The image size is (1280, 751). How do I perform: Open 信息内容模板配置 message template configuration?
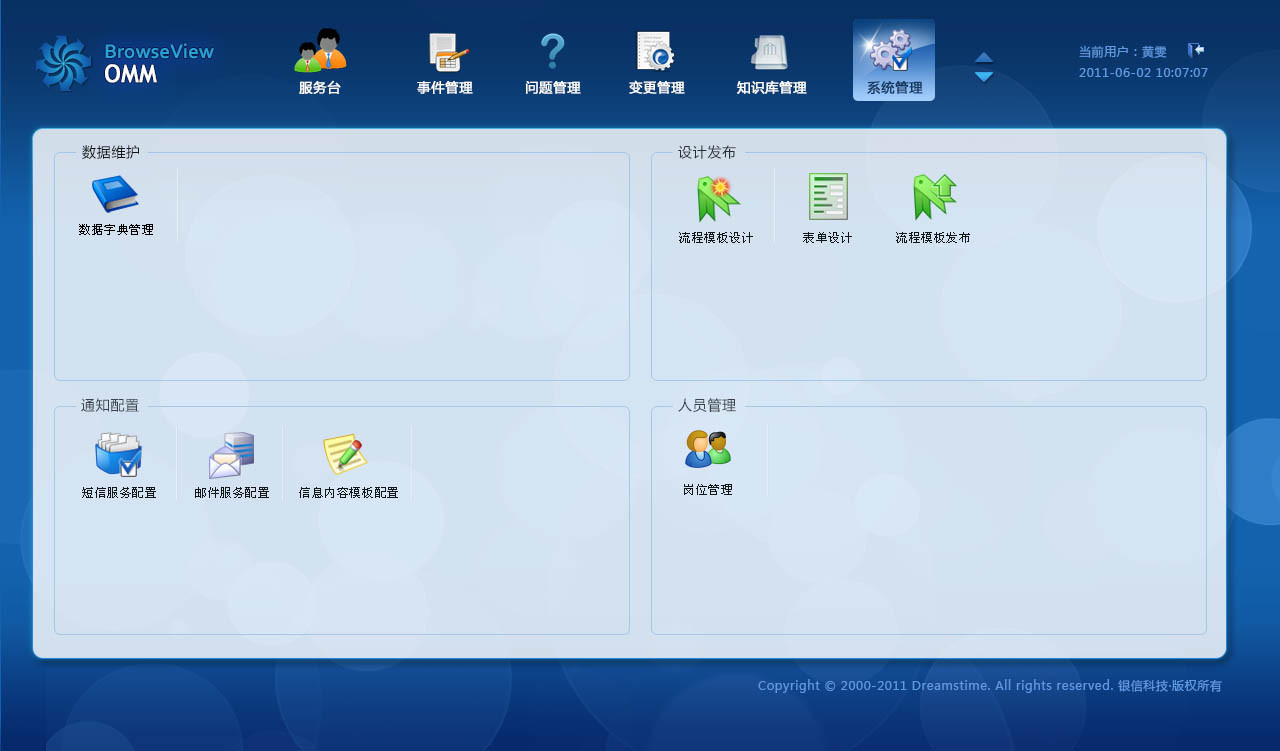(347, 460)
